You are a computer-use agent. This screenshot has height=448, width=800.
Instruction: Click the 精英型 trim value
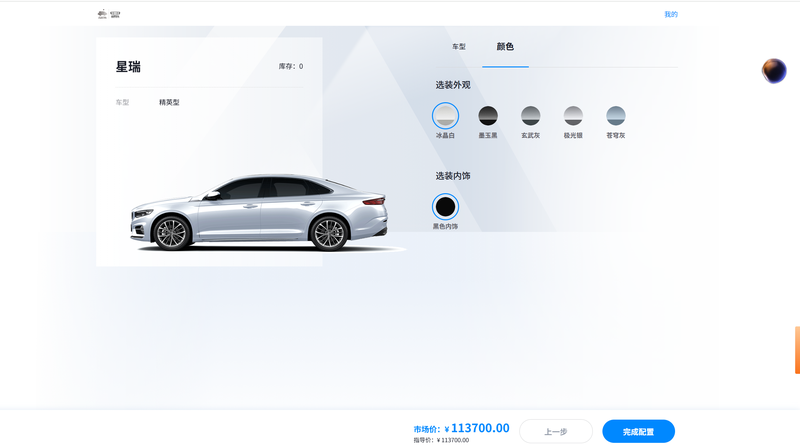point(169,102)
